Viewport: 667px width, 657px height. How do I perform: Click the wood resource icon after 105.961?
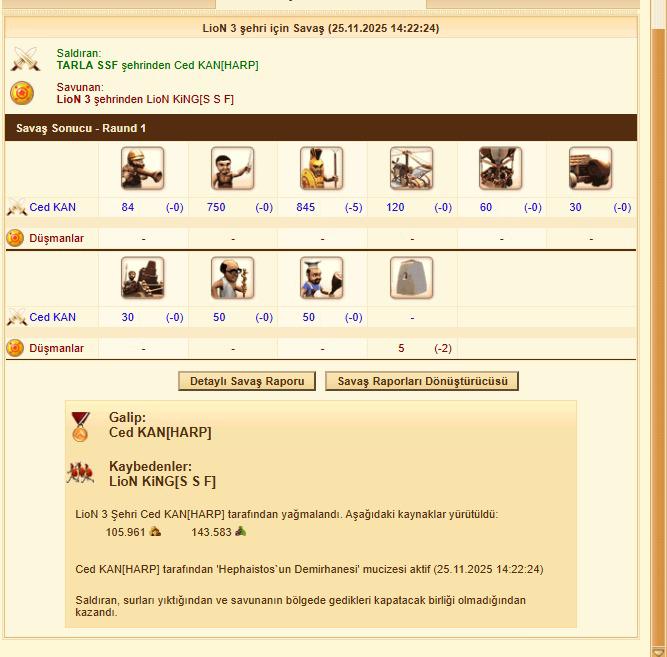(x=155, y=531)
